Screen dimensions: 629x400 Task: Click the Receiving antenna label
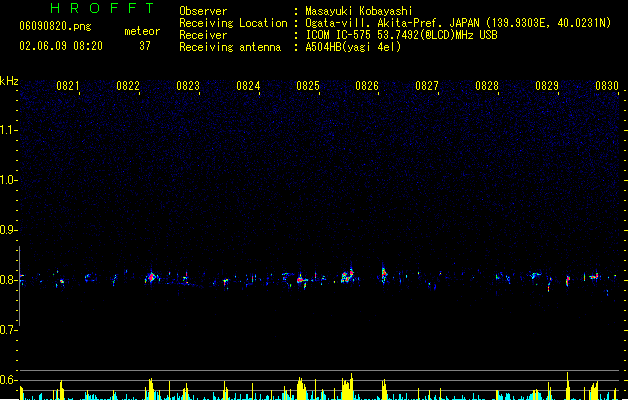(x=230, y=47)
